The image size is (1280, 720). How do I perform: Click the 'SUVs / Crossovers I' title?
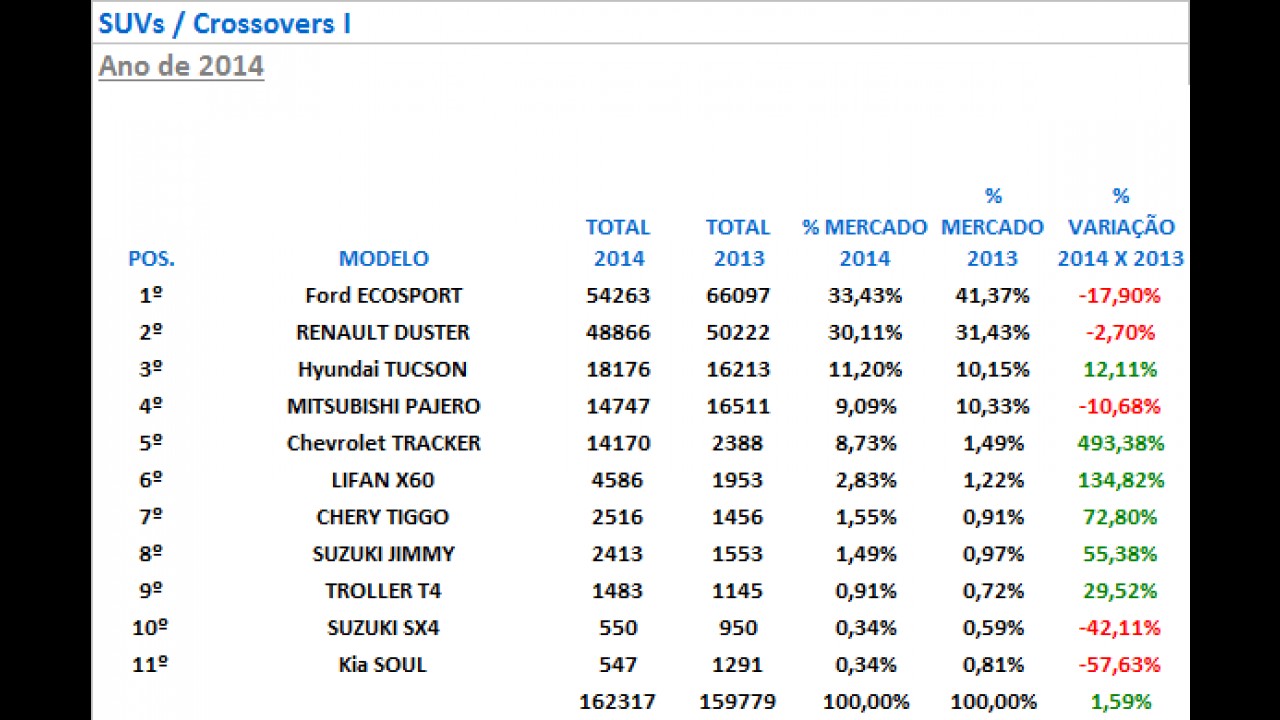[224, 23]
